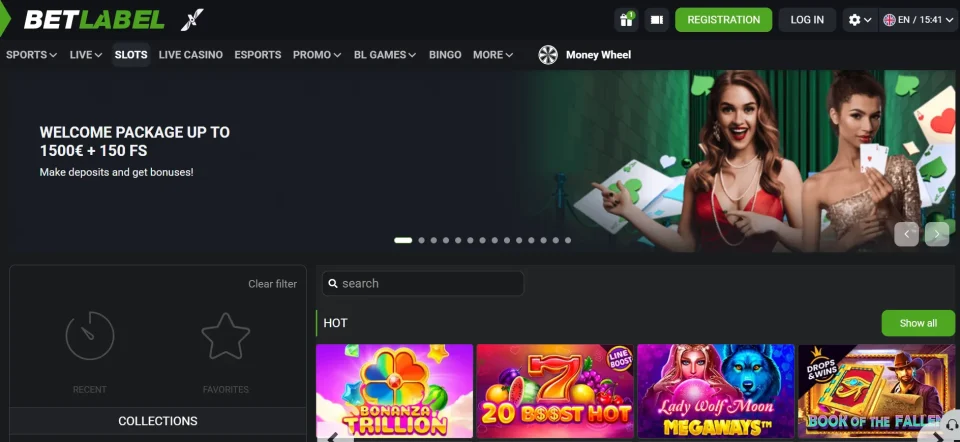Select the last banner slide dot
Screen dimensions: 960x442
click(x=568, y=241)
